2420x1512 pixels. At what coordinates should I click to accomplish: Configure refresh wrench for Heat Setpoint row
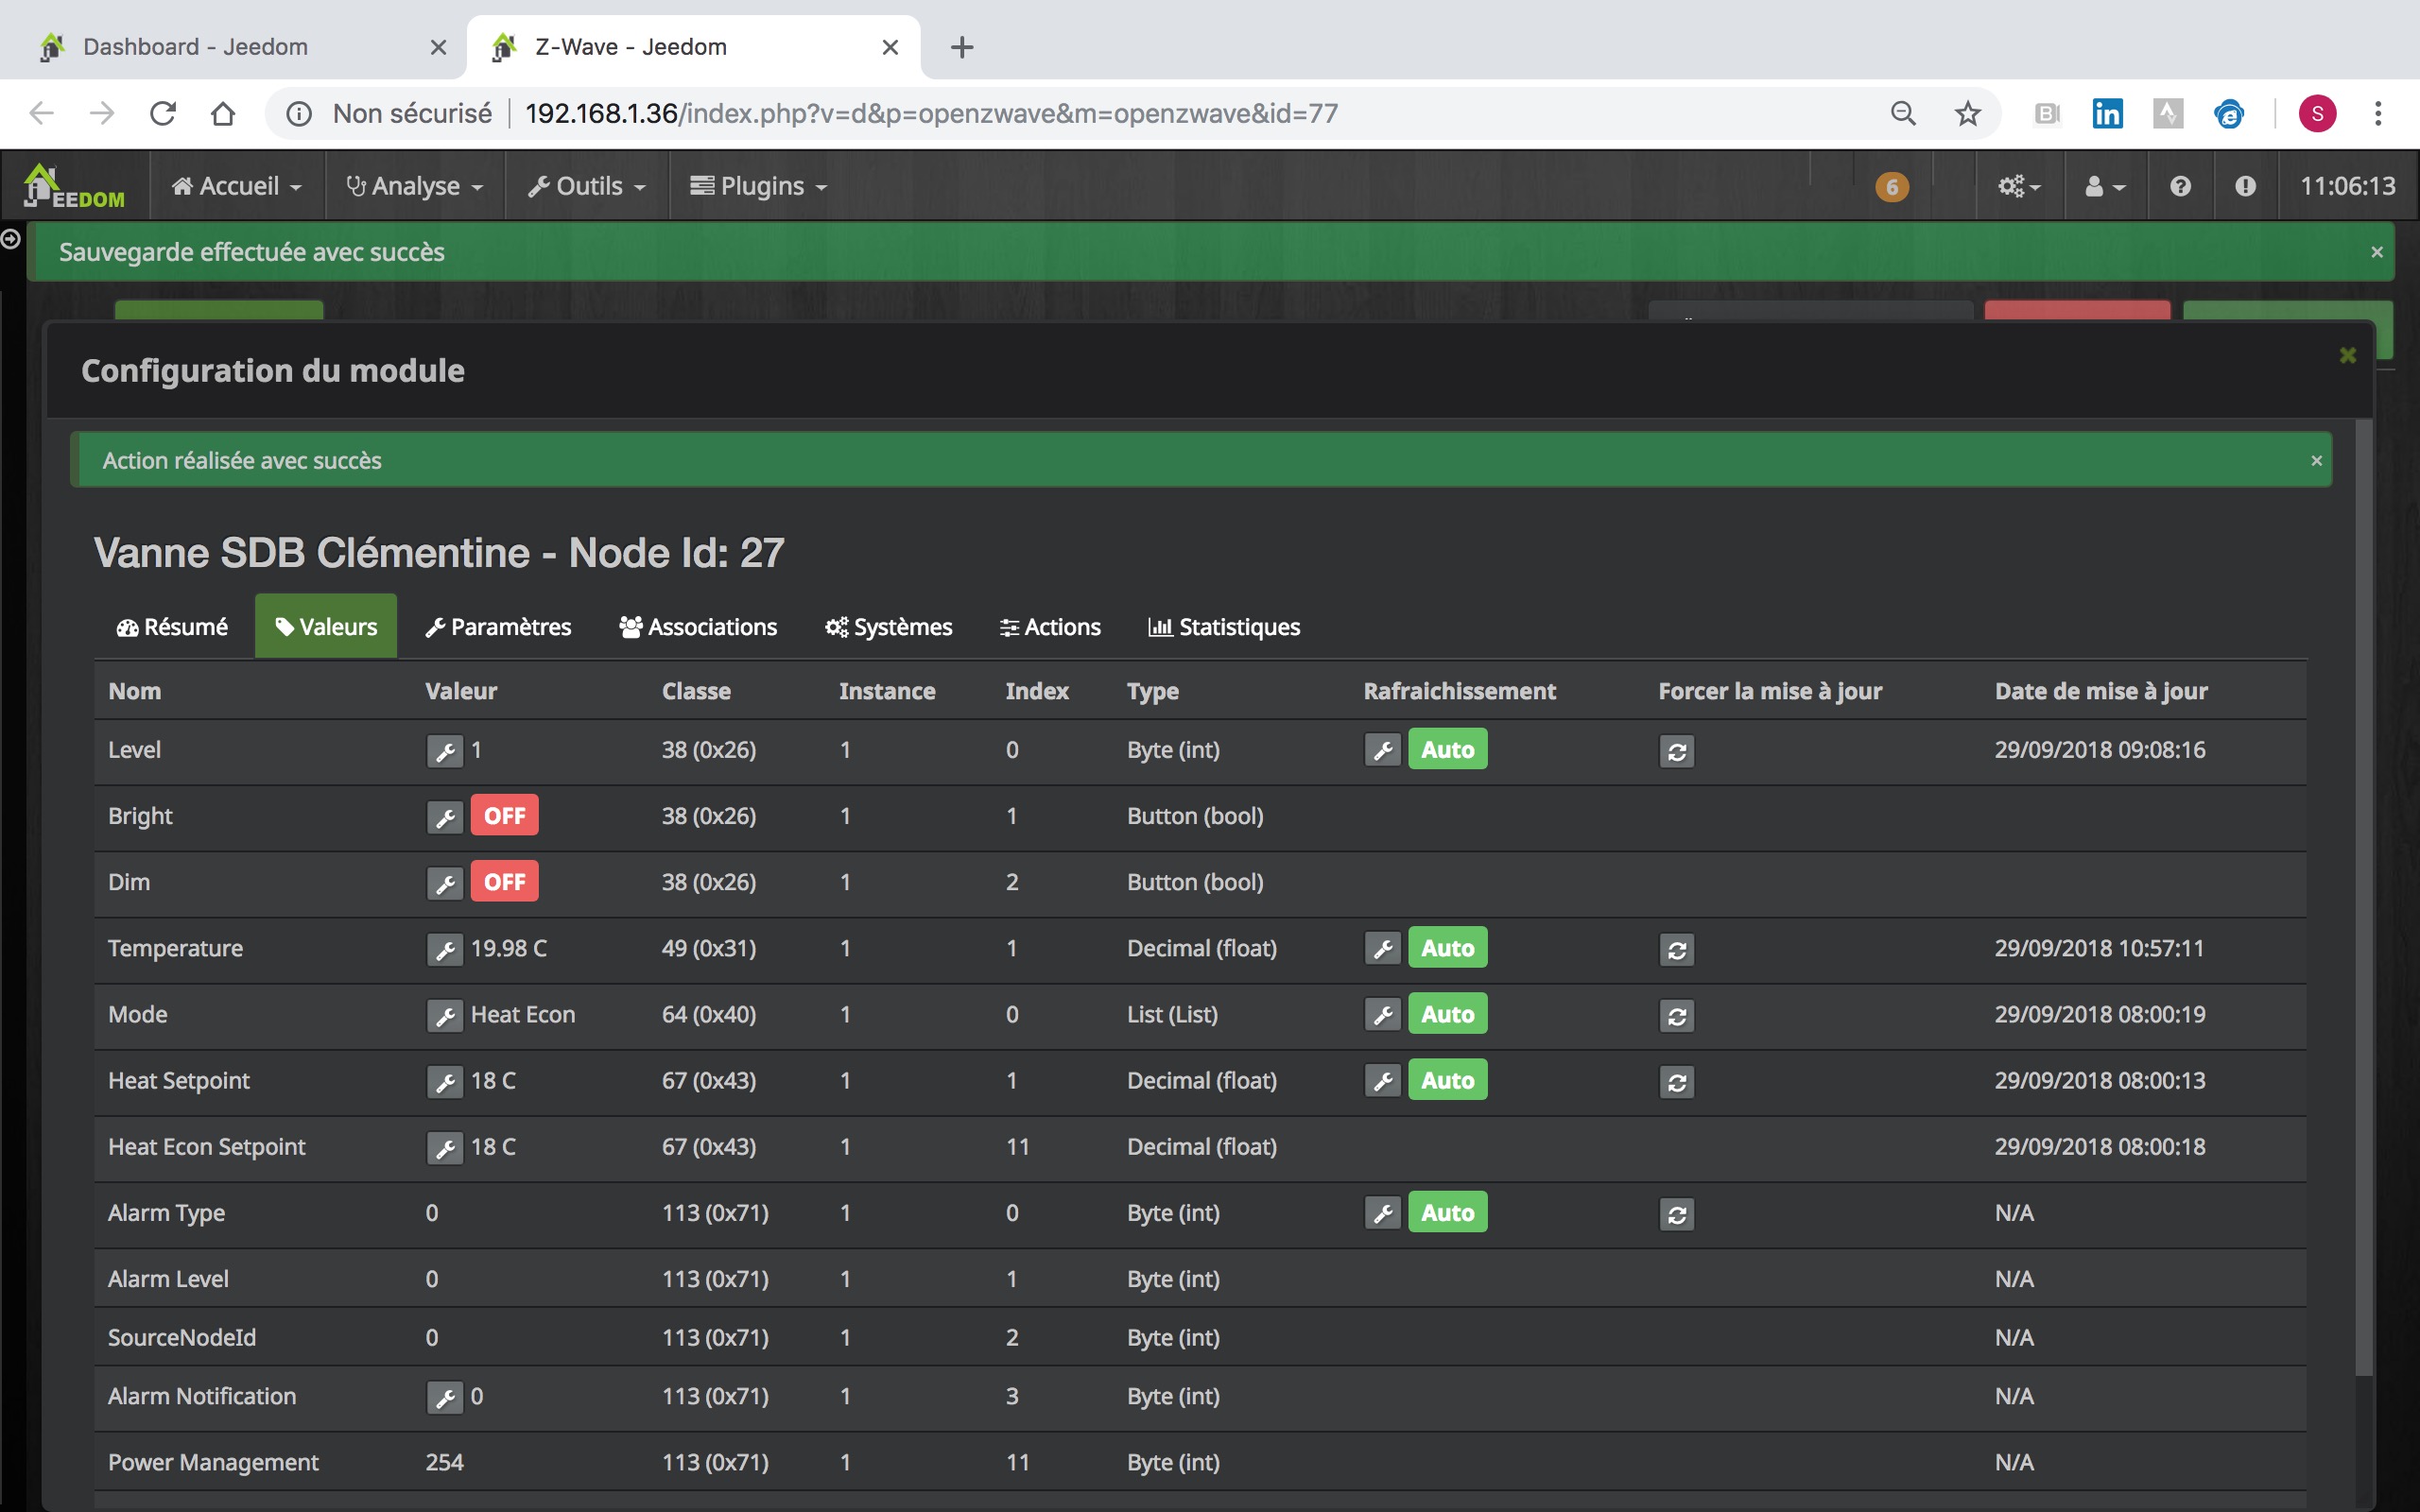1382,1080
